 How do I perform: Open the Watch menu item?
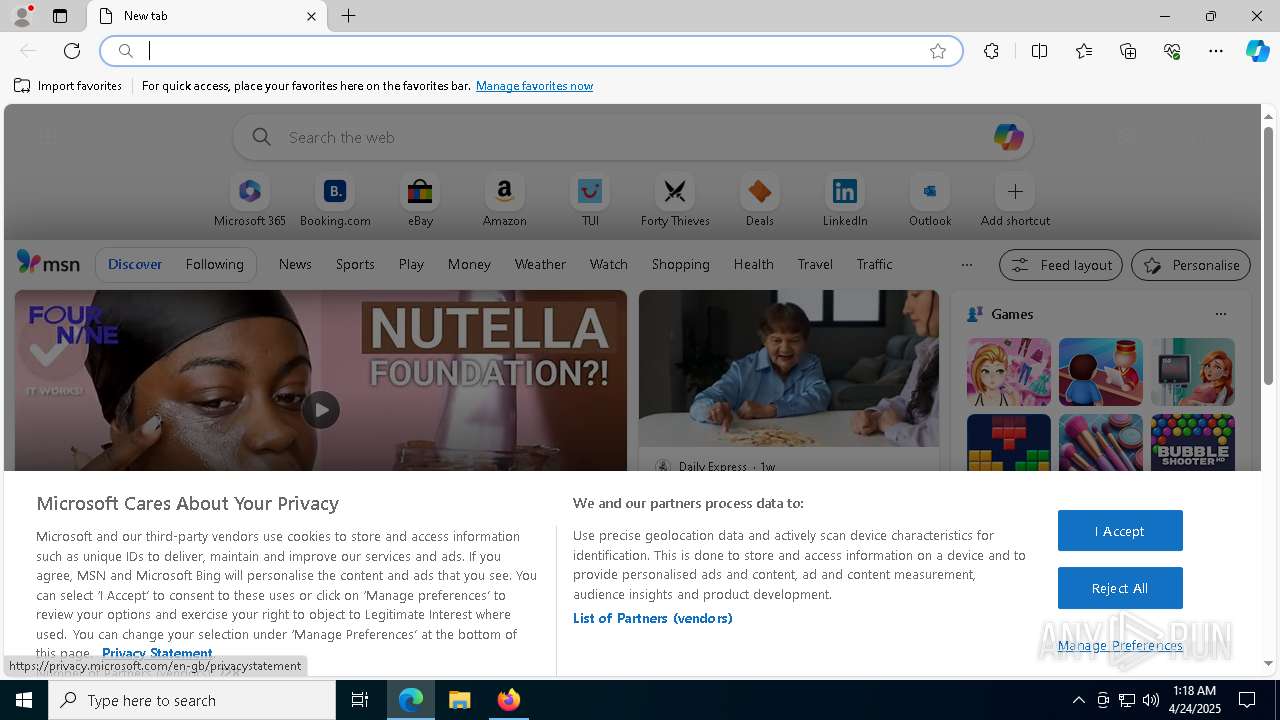coord(609,264)
